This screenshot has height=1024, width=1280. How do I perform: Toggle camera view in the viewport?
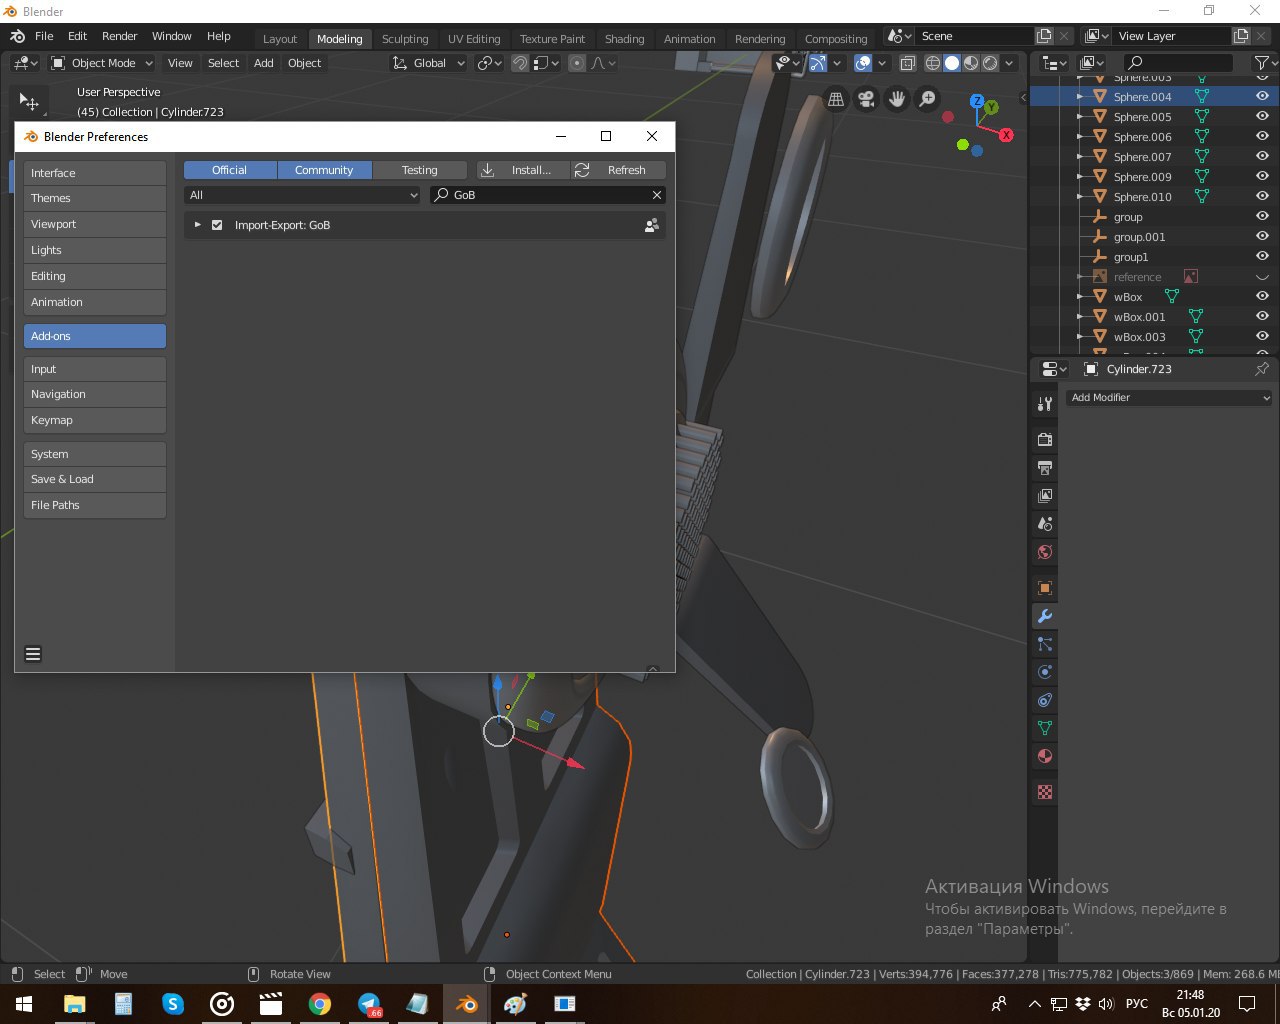(867, 99)
